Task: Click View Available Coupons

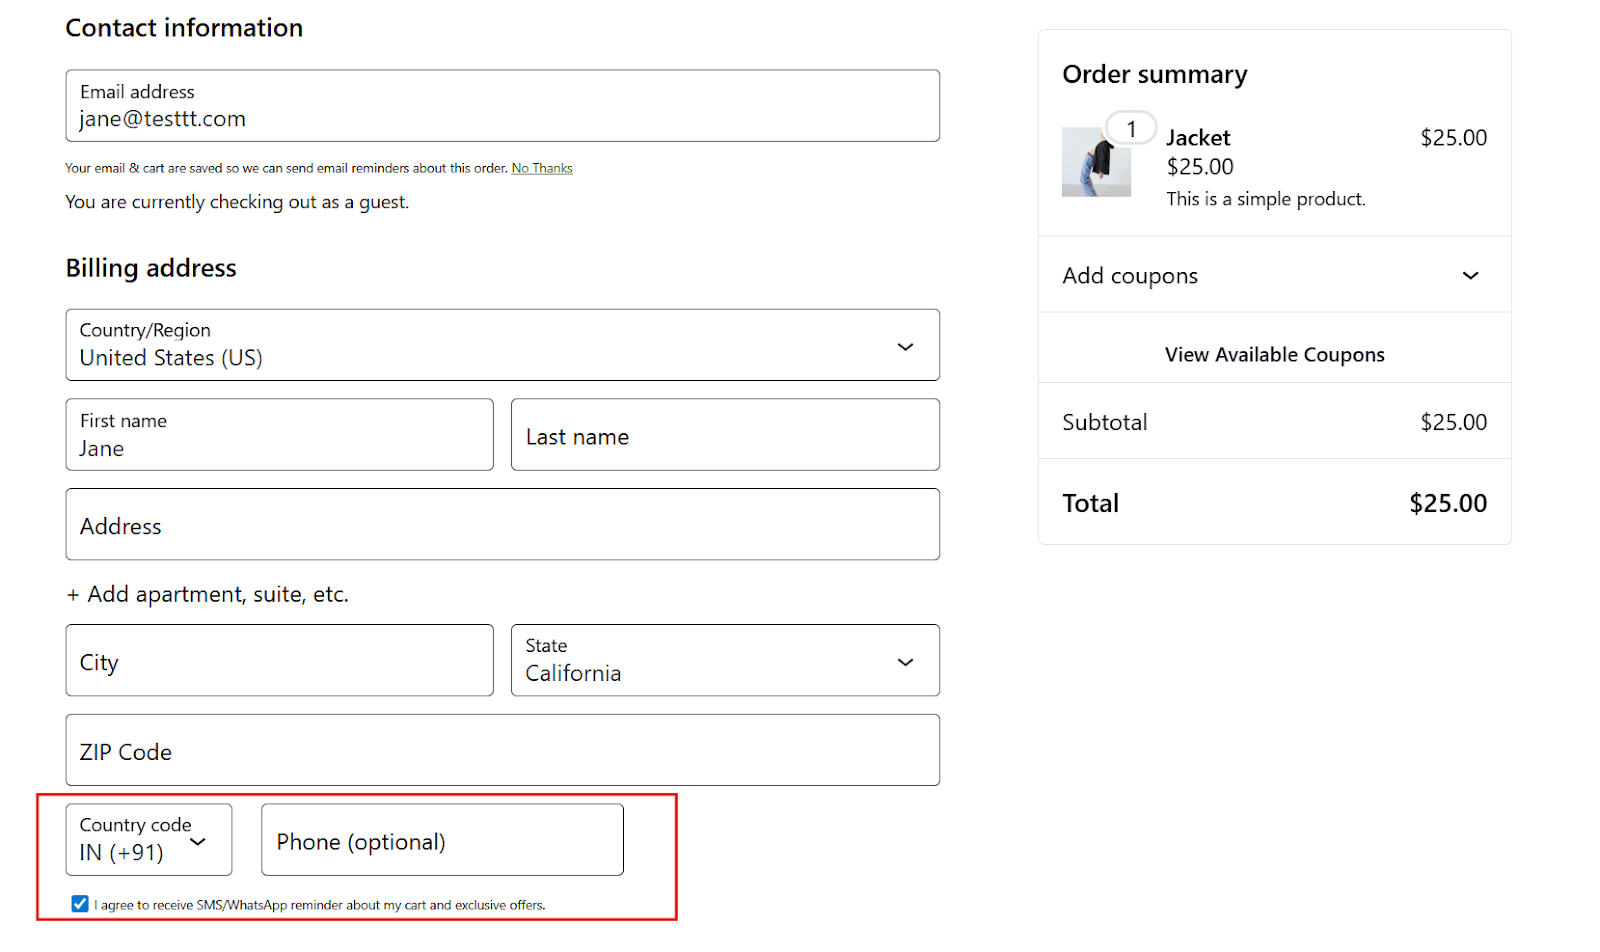Action: coord(1274,353)
